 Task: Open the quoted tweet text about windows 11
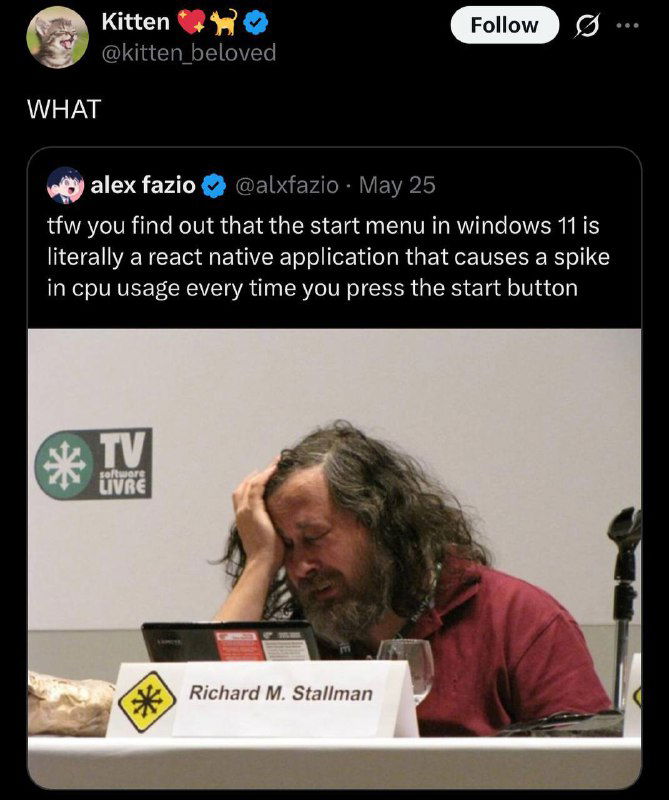329,257
